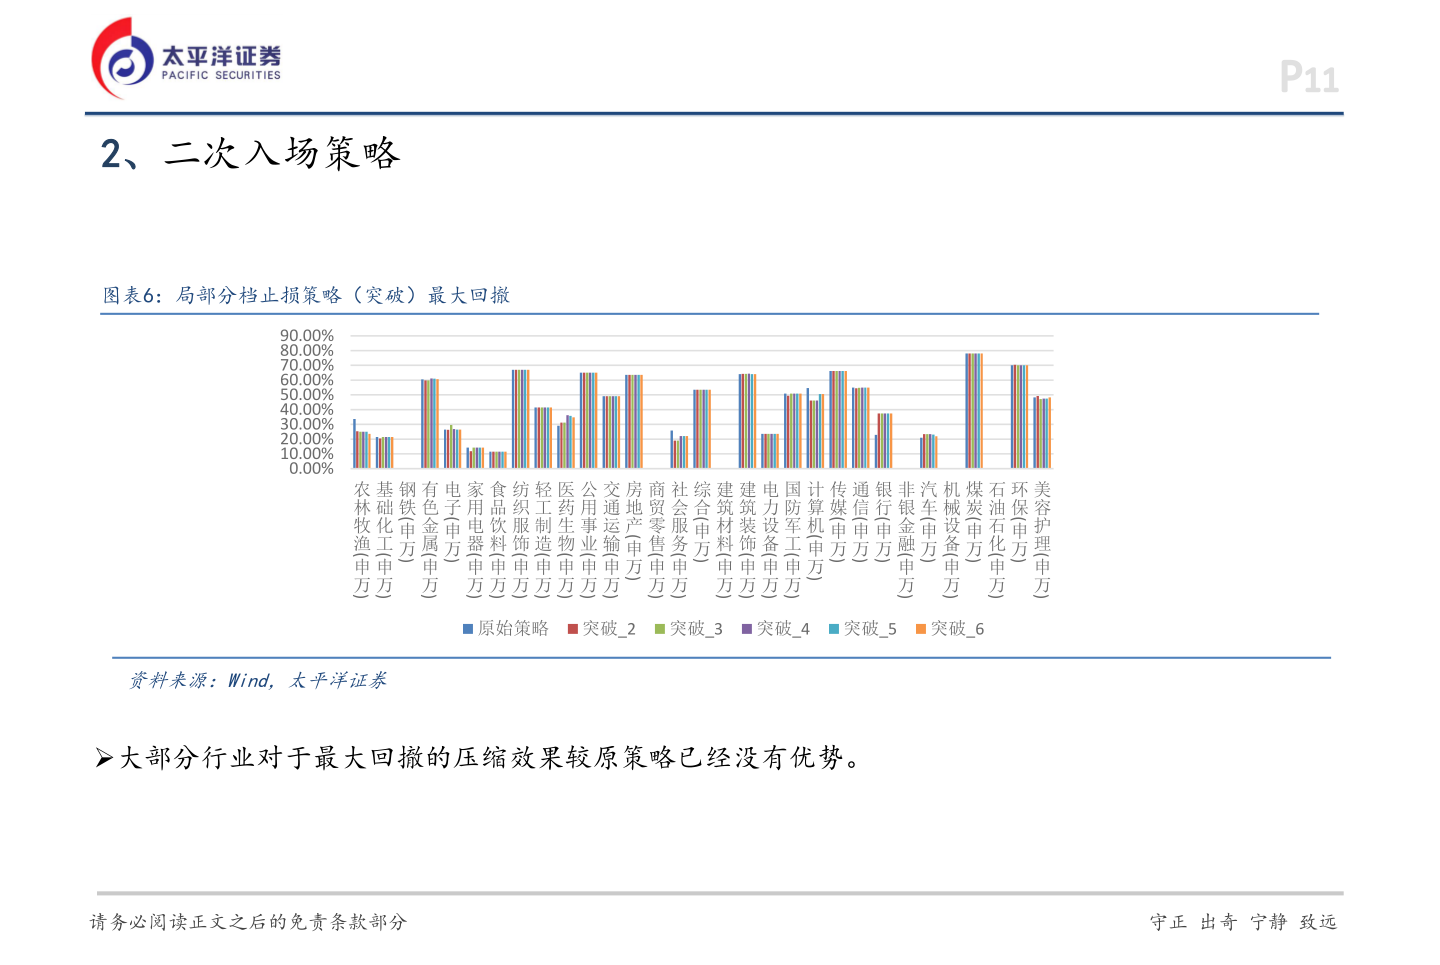1440x965 pixels.
Task: Click the 30.00% y-axis label
Action: [x=307, y=424]
